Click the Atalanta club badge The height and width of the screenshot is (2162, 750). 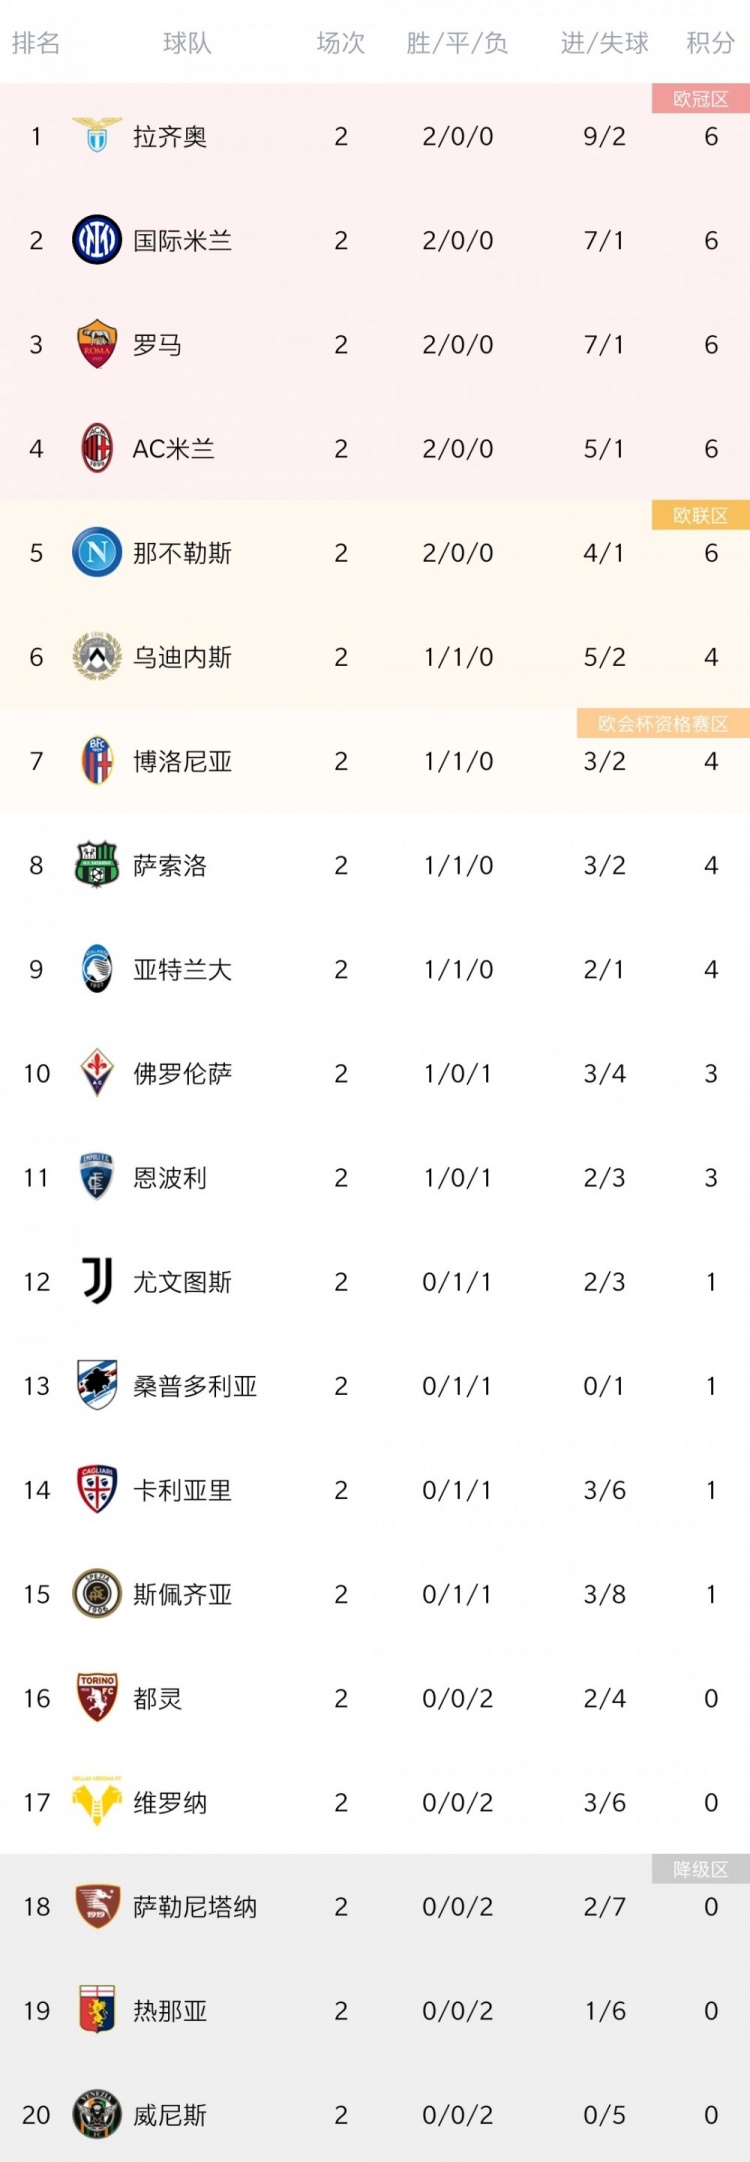point(97,969)
